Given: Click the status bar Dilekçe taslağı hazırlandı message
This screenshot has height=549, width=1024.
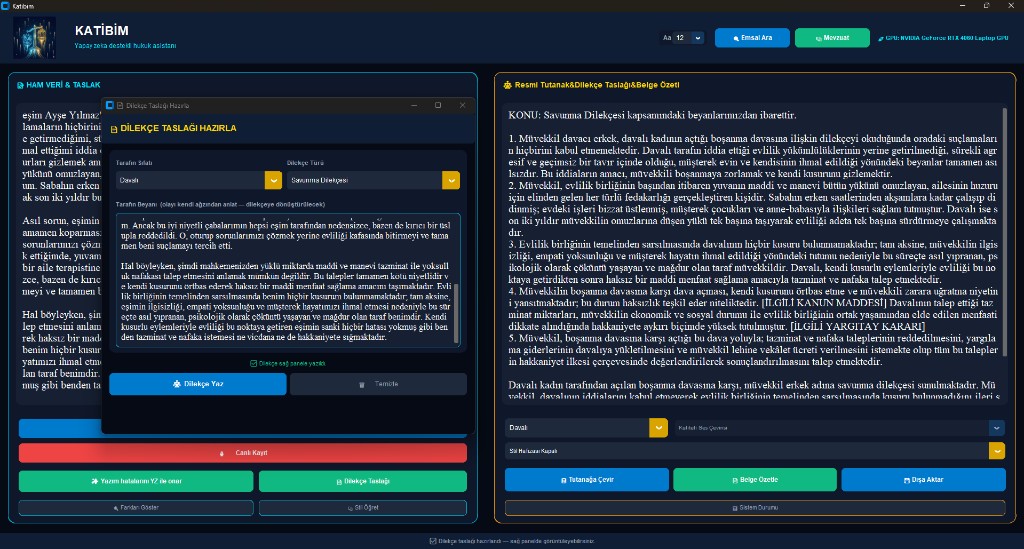Looking at the screenshot, I should tap(516, 541).
